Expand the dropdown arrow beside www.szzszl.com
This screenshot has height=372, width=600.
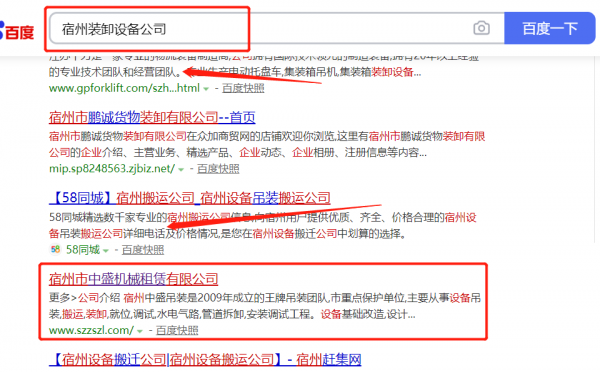(140, 331)
